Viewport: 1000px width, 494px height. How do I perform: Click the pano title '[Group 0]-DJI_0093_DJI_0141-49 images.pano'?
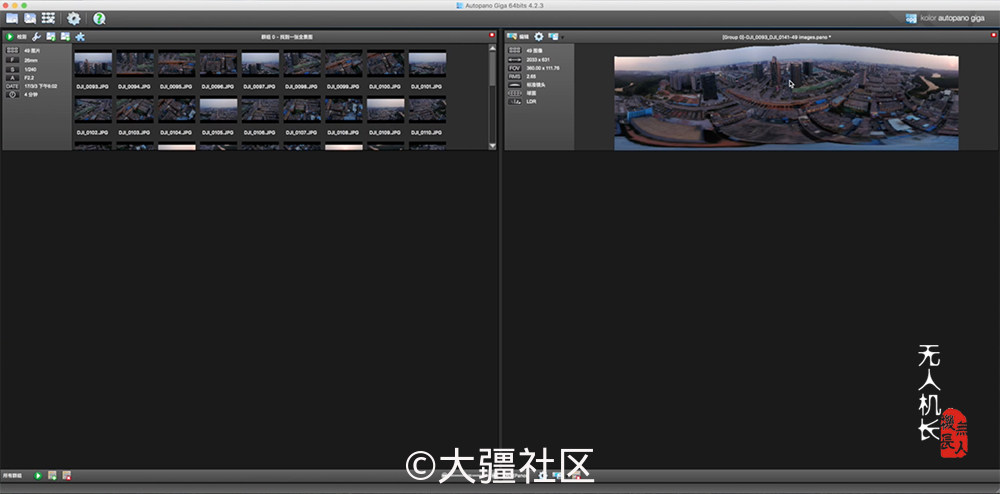(x=776, y=37)
